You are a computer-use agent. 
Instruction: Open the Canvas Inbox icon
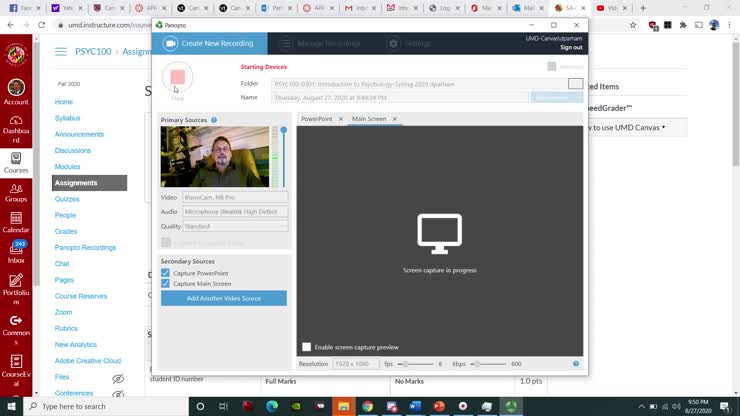tap(16, 251)
